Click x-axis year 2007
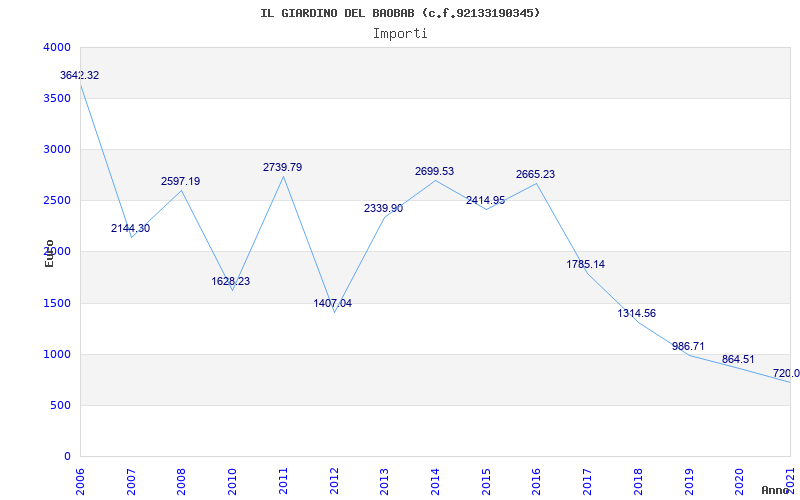The image size is (800, 500). pyautogui.click(x=131, y=482)
